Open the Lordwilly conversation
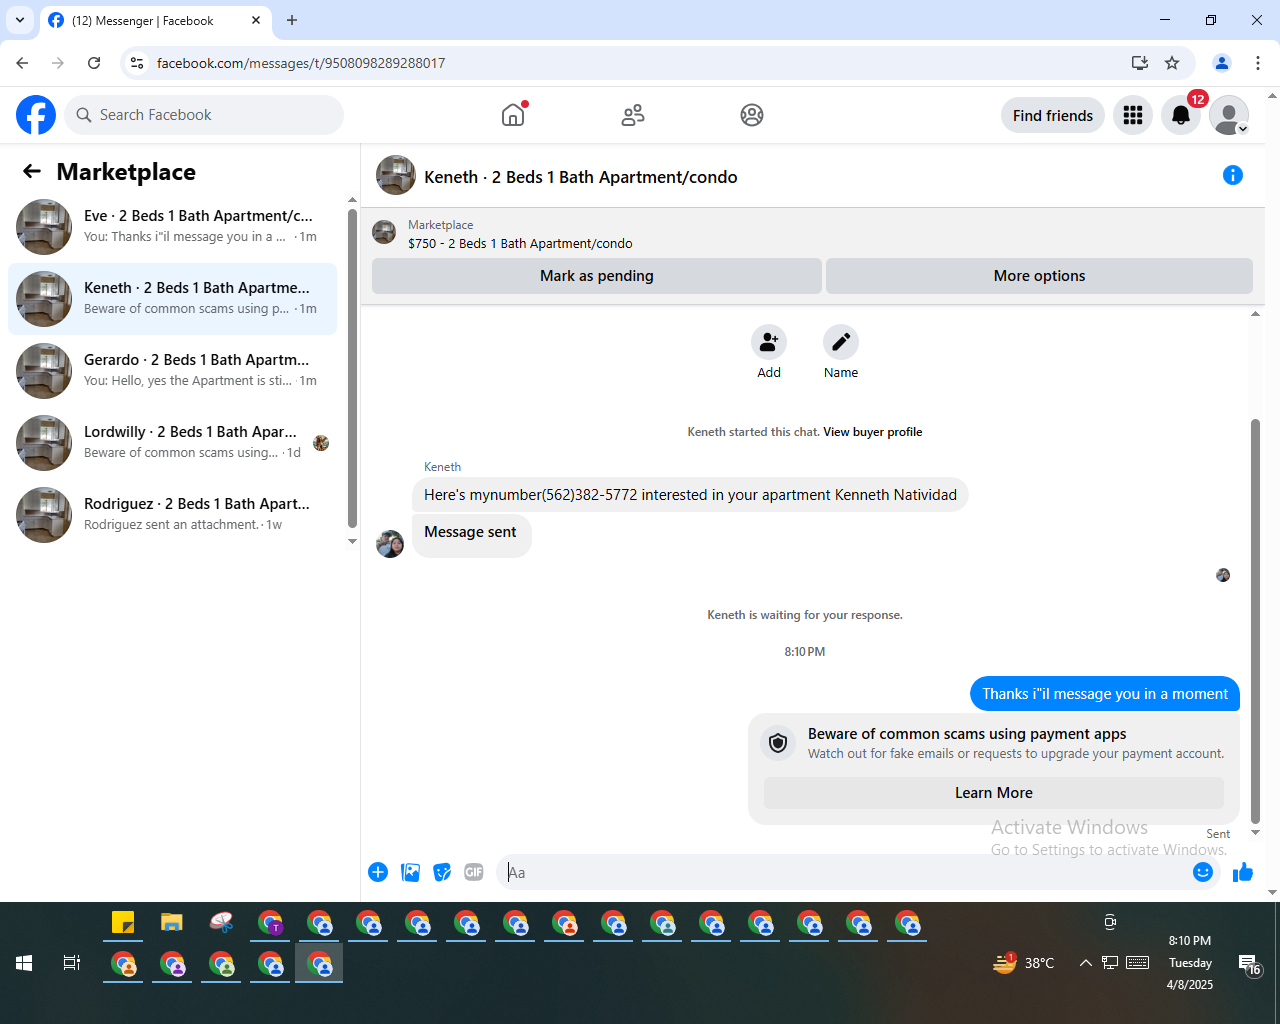The width and height of the screenshot is (1280, 1024). (172, 443)
